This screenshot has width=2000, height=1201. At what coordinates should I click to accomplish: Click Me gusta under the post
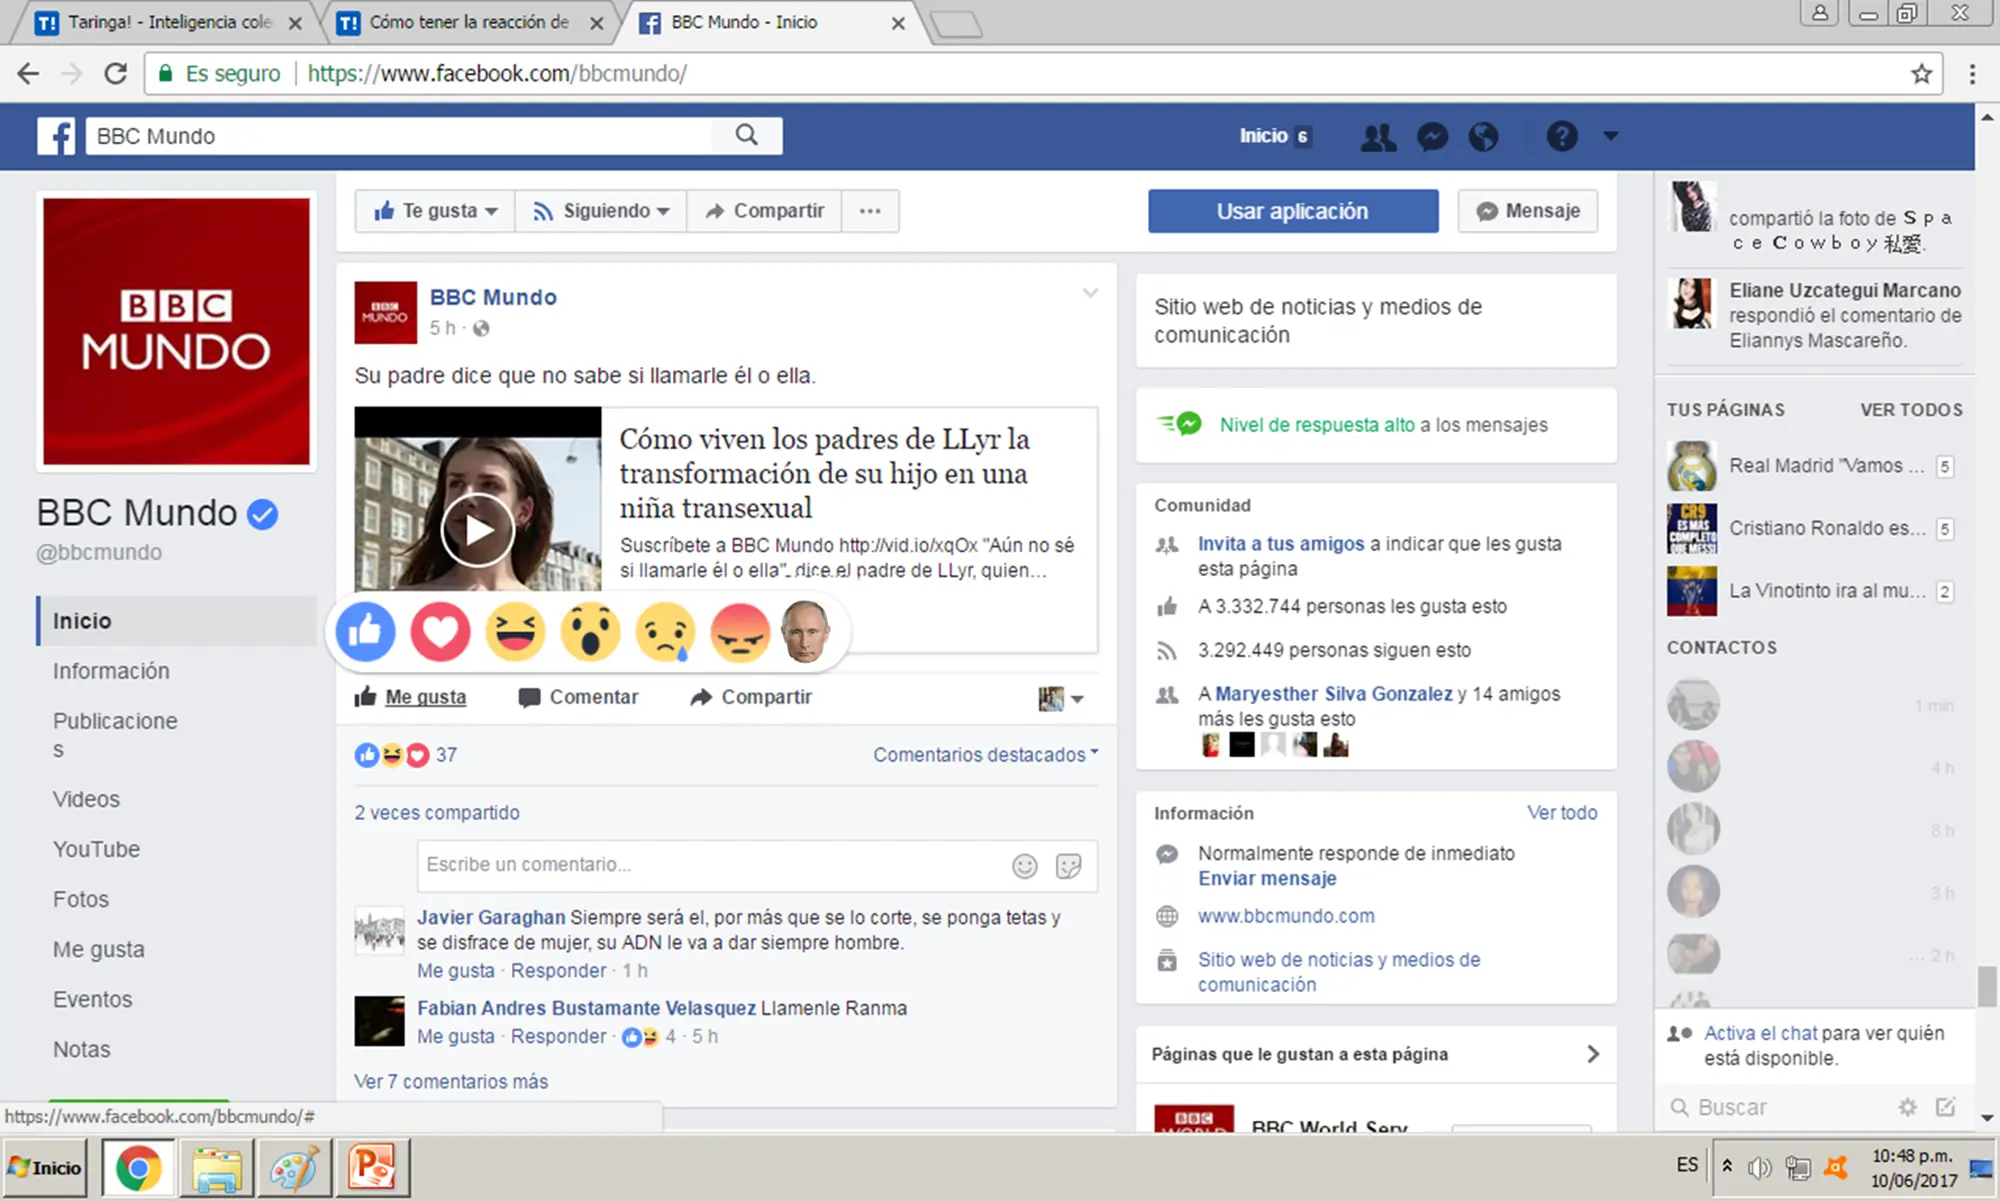click(x=410, y=697)
